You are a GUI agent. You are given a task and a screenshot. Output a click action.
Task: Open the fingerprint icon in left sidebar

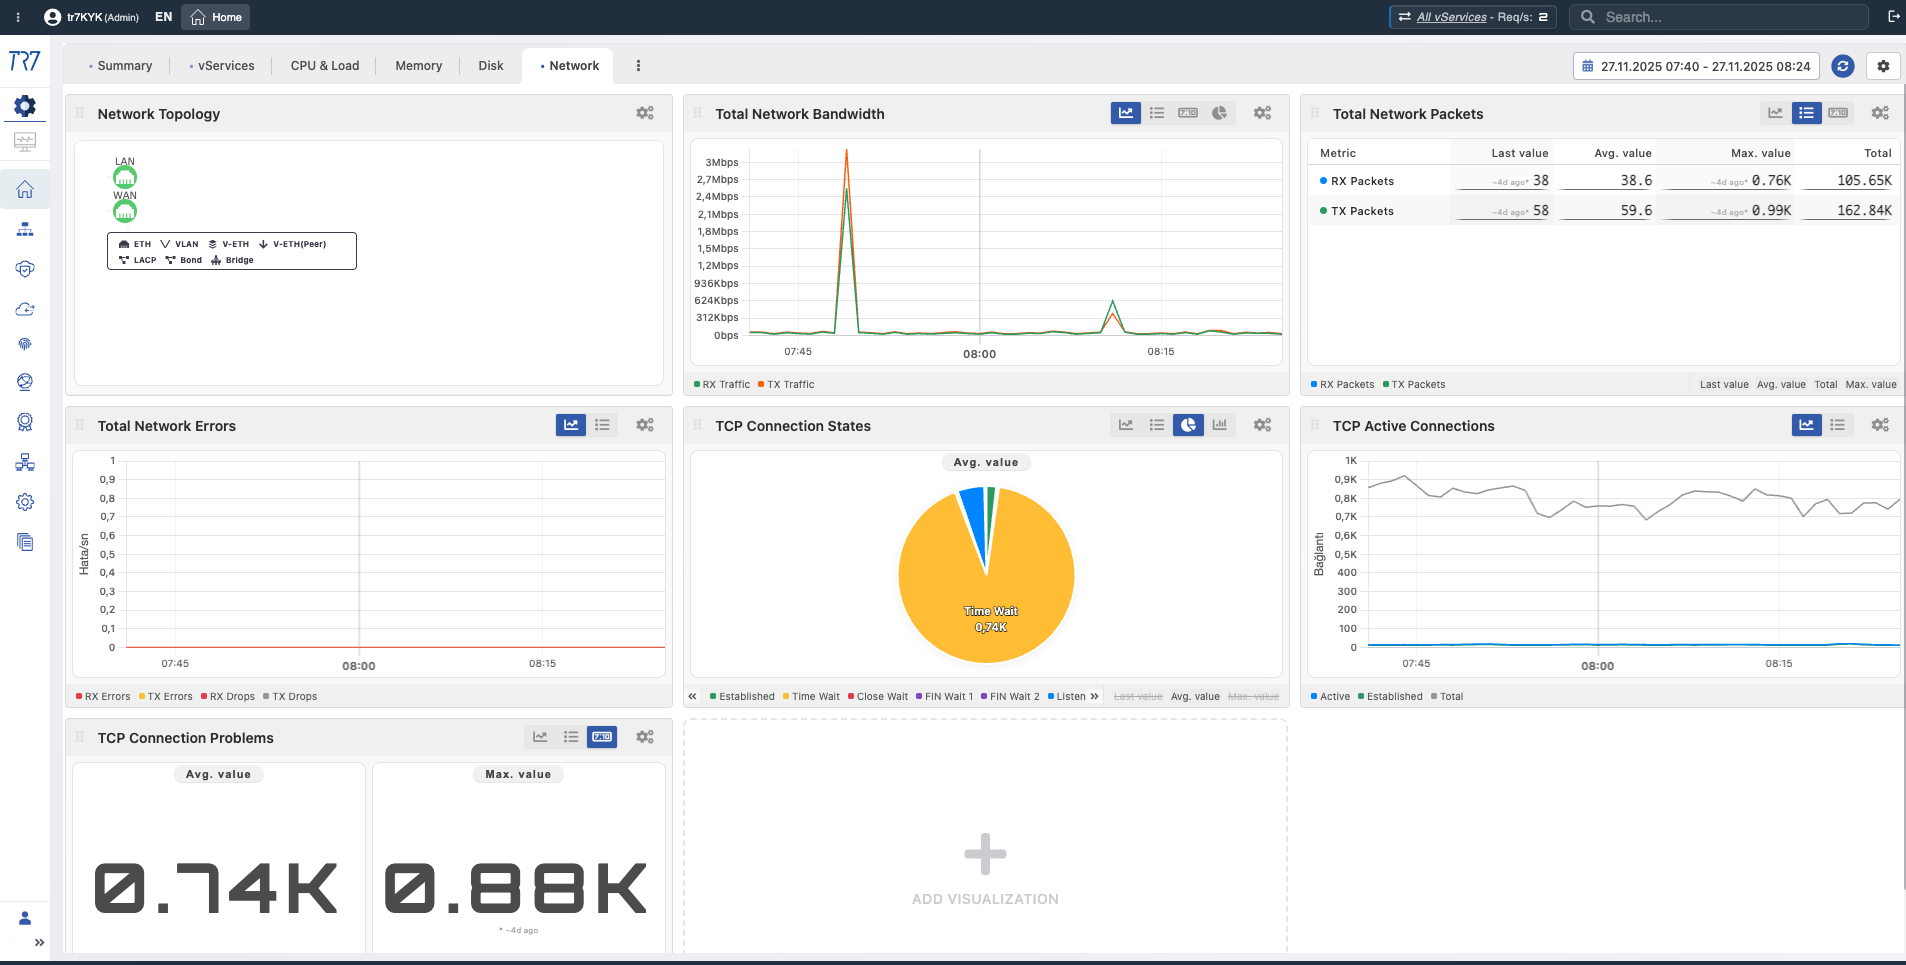click(25, 344)
